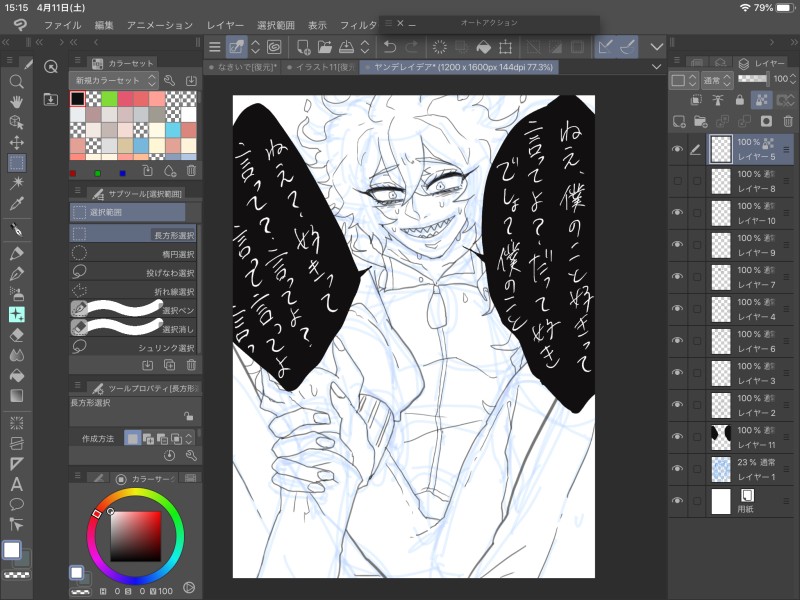
Task: Open the 作成方法 options stepper
Action: (x=189, y=438)
